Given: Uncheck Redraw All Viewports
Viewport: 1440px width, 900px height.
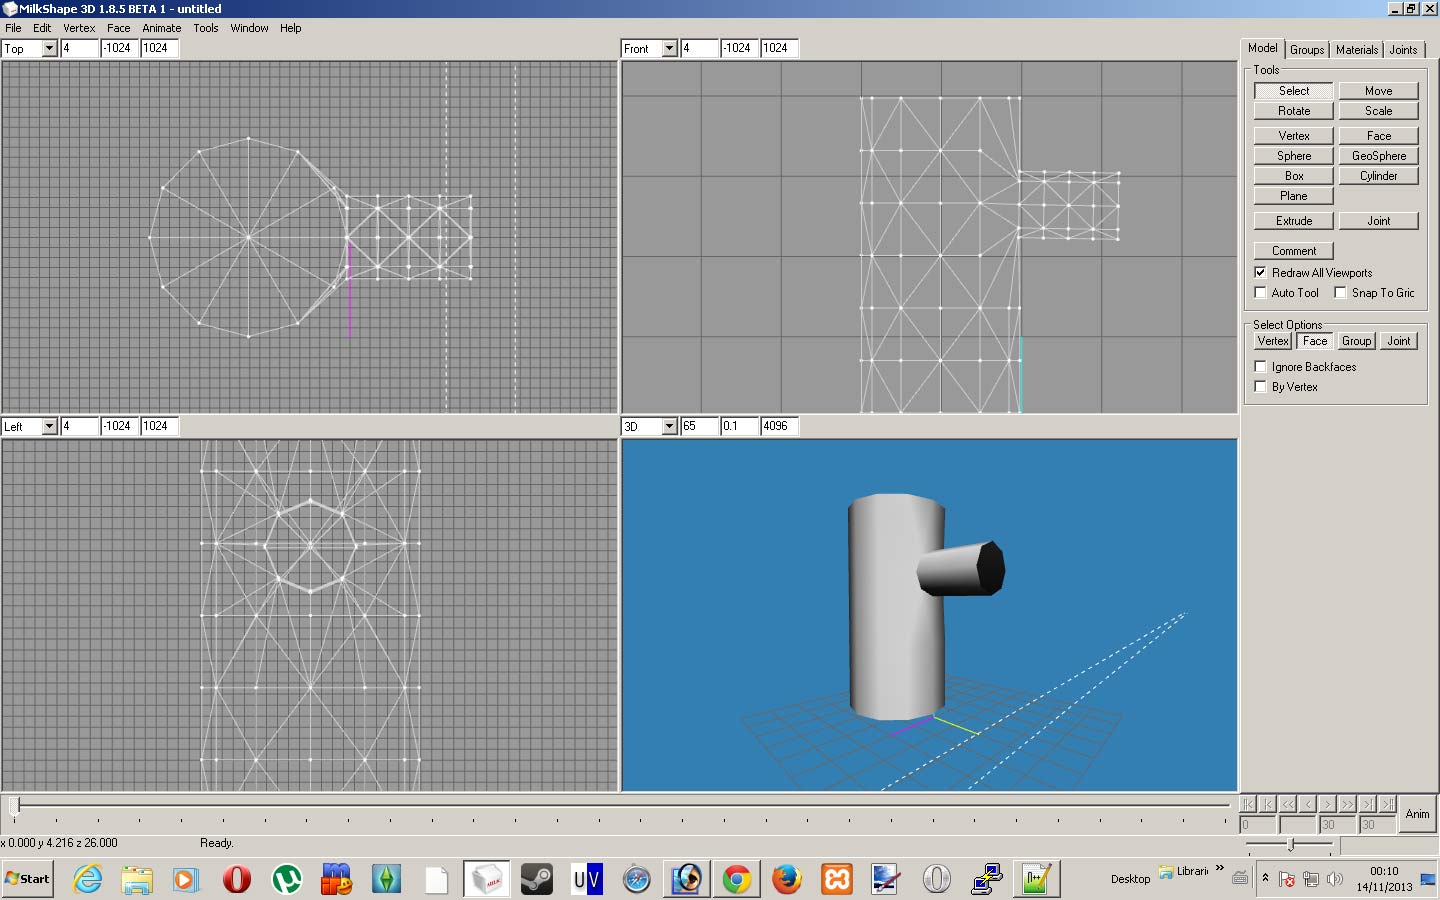Looking at the screenshot, I should pyautogui.click(x=1260, y=272).
